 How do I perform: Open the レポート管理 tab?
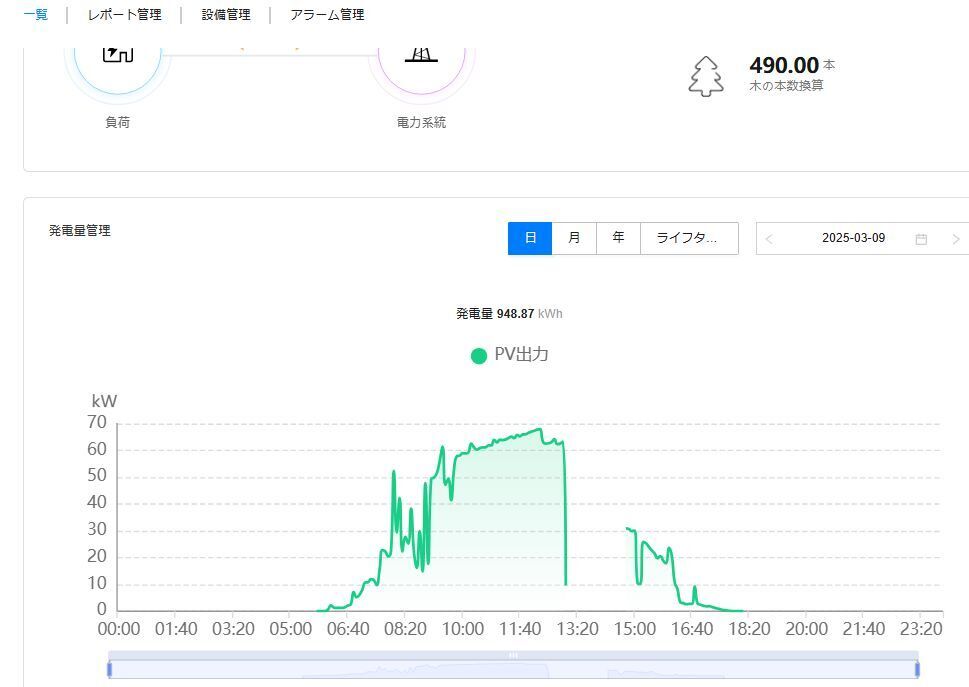124,15
